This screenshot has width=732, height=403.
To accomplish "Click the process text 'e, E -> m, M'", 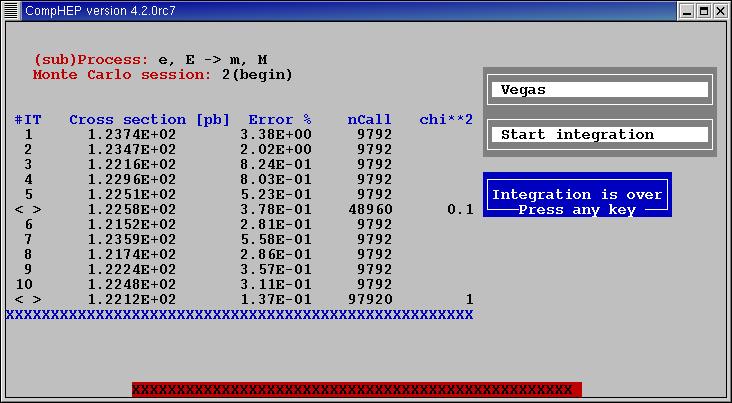I will pyautogui.click(x=212, y=60).
